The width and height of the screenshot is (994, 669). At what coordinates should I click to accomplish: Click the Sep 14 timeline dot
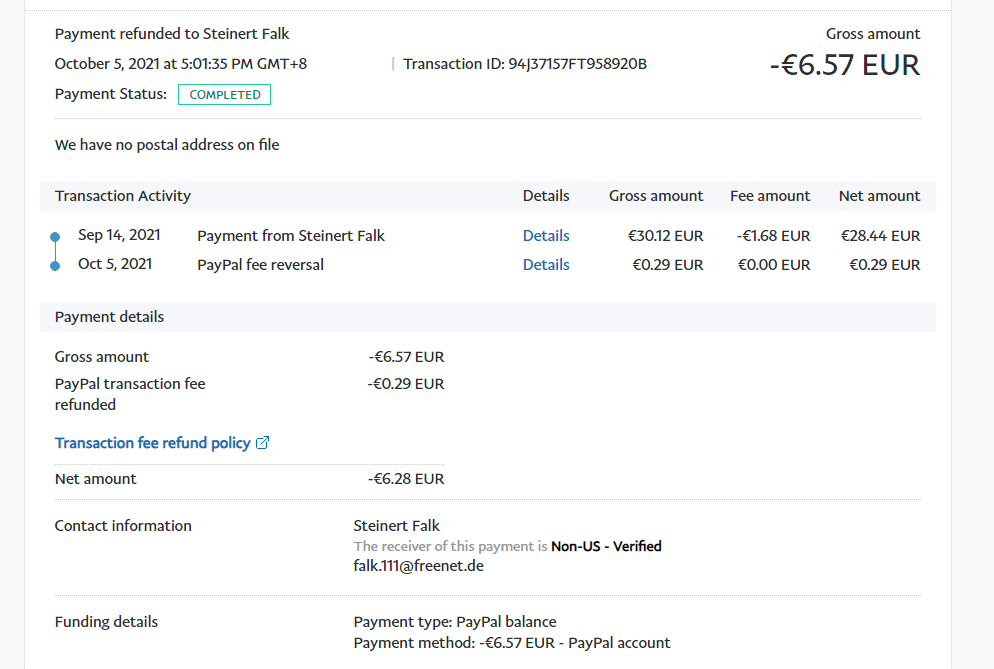tap(55, 237)
